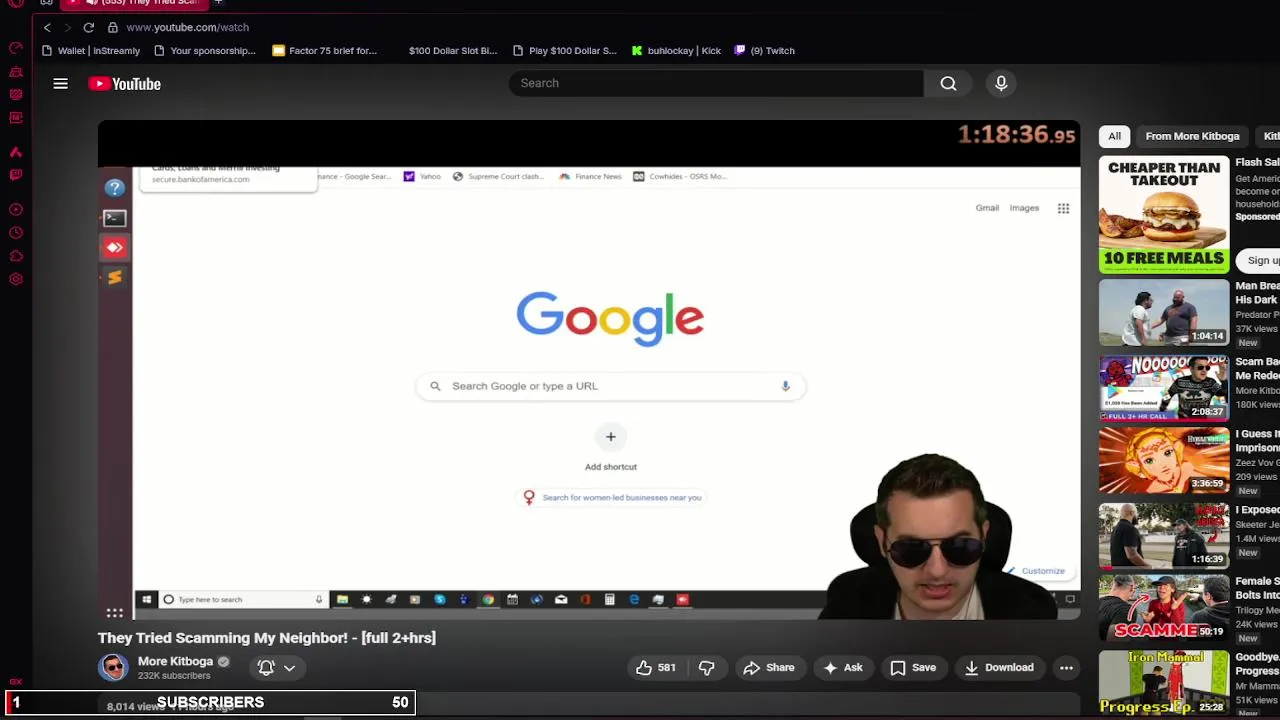
Task: Open the Factor 75 brief bookmark
Action: [x=324, y=51]
